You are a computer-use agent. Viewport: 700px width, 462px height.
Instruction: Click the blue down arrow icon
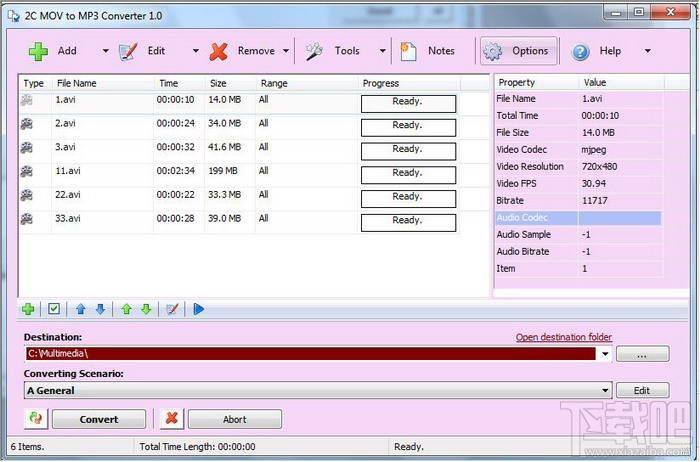[x=100, y=309]
